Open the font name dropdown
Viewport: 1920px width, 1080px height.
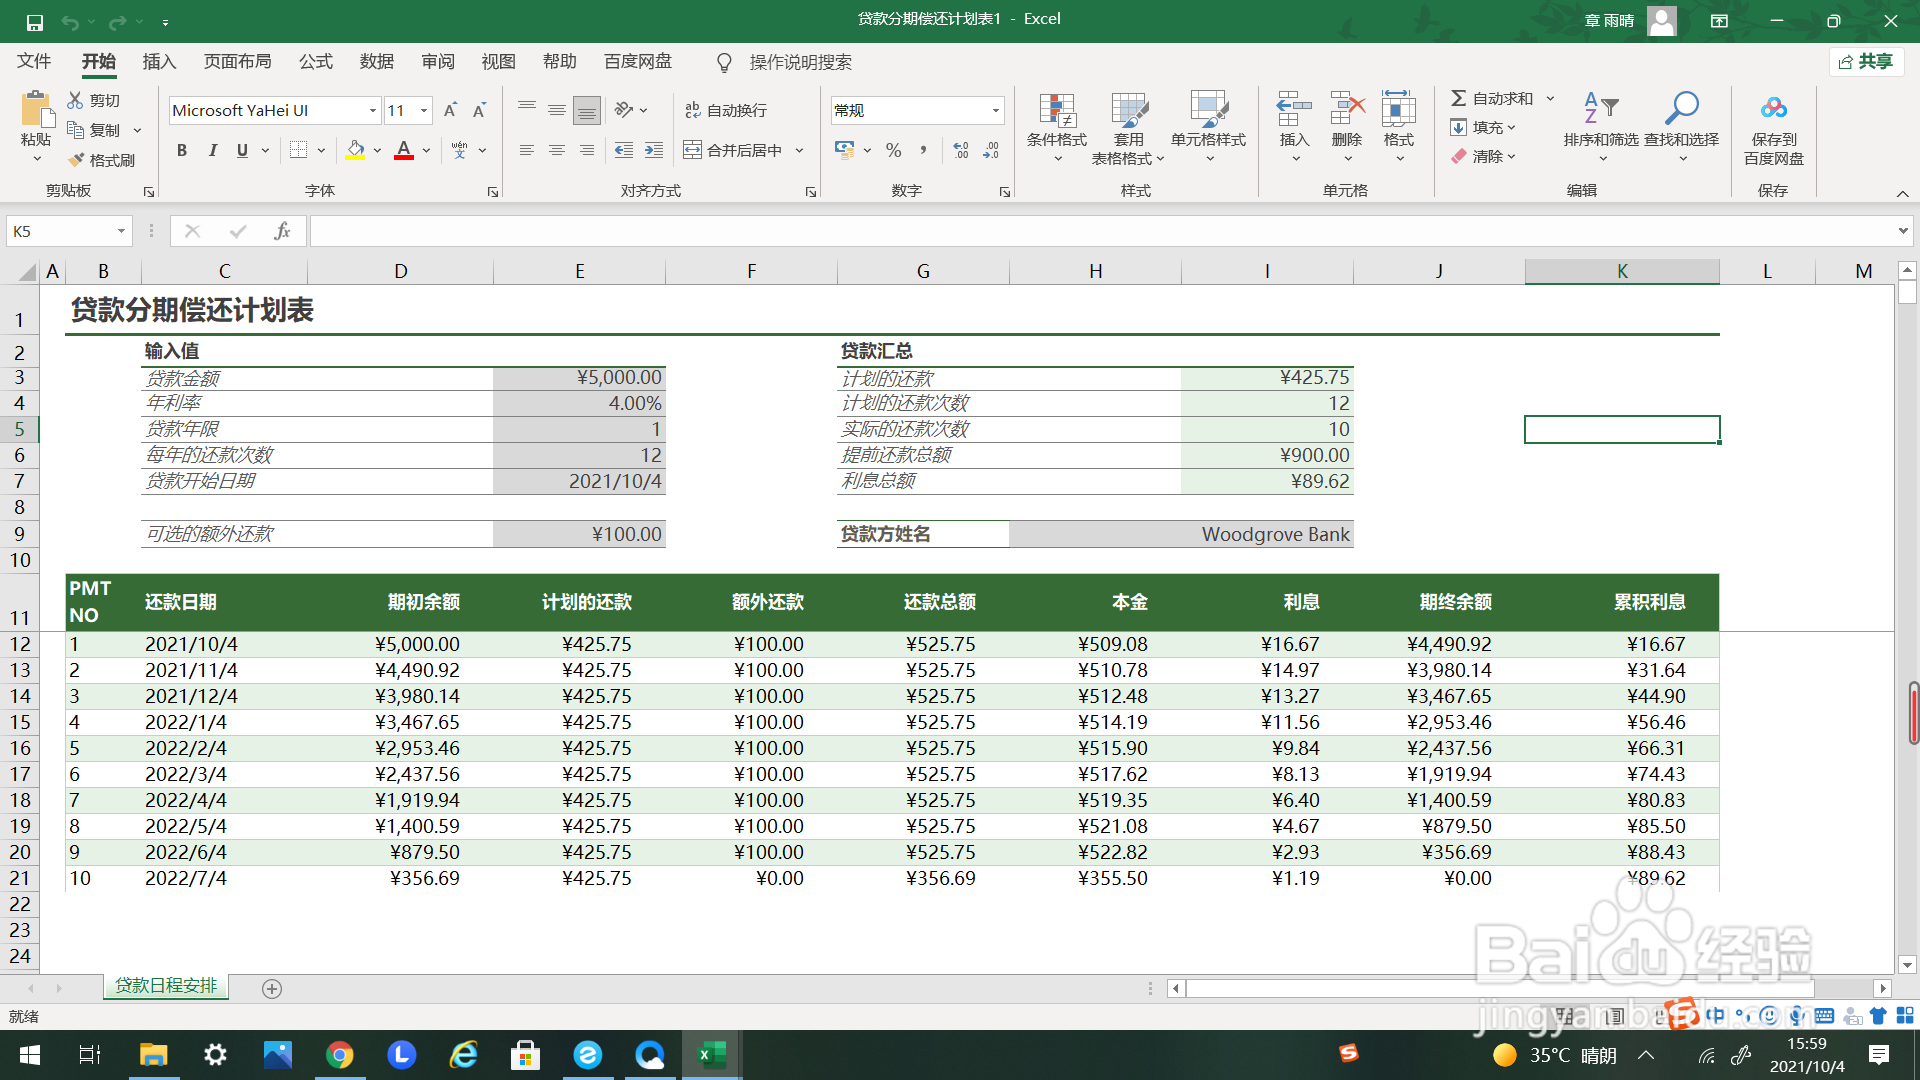pos(372,110)
